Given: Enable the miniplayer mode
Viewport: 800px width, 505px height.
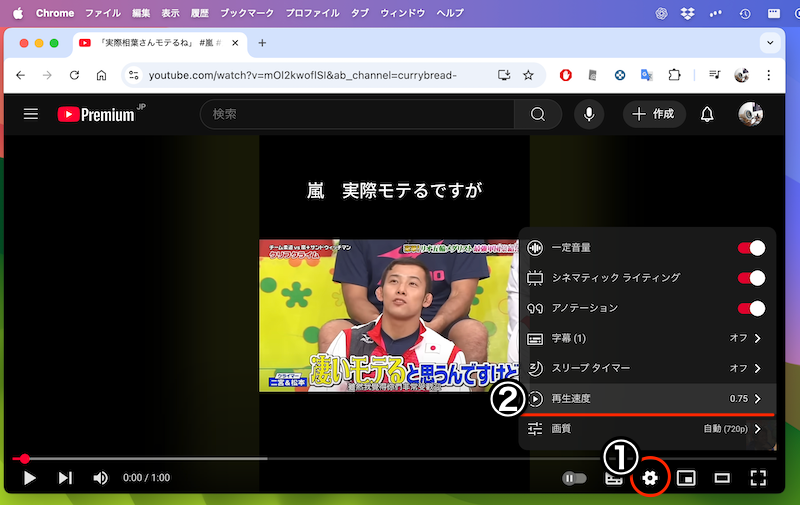Looking at the screenshot, I should point(686,478).
